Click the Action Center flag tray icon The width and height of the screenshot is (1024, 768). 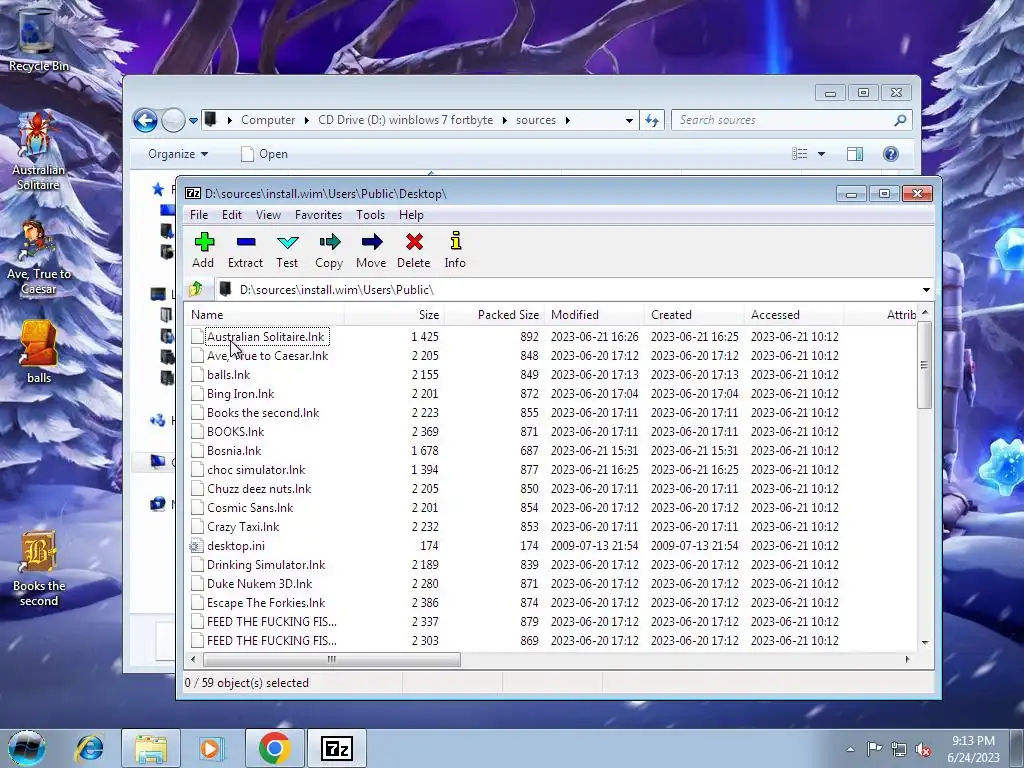pos(874,748)
